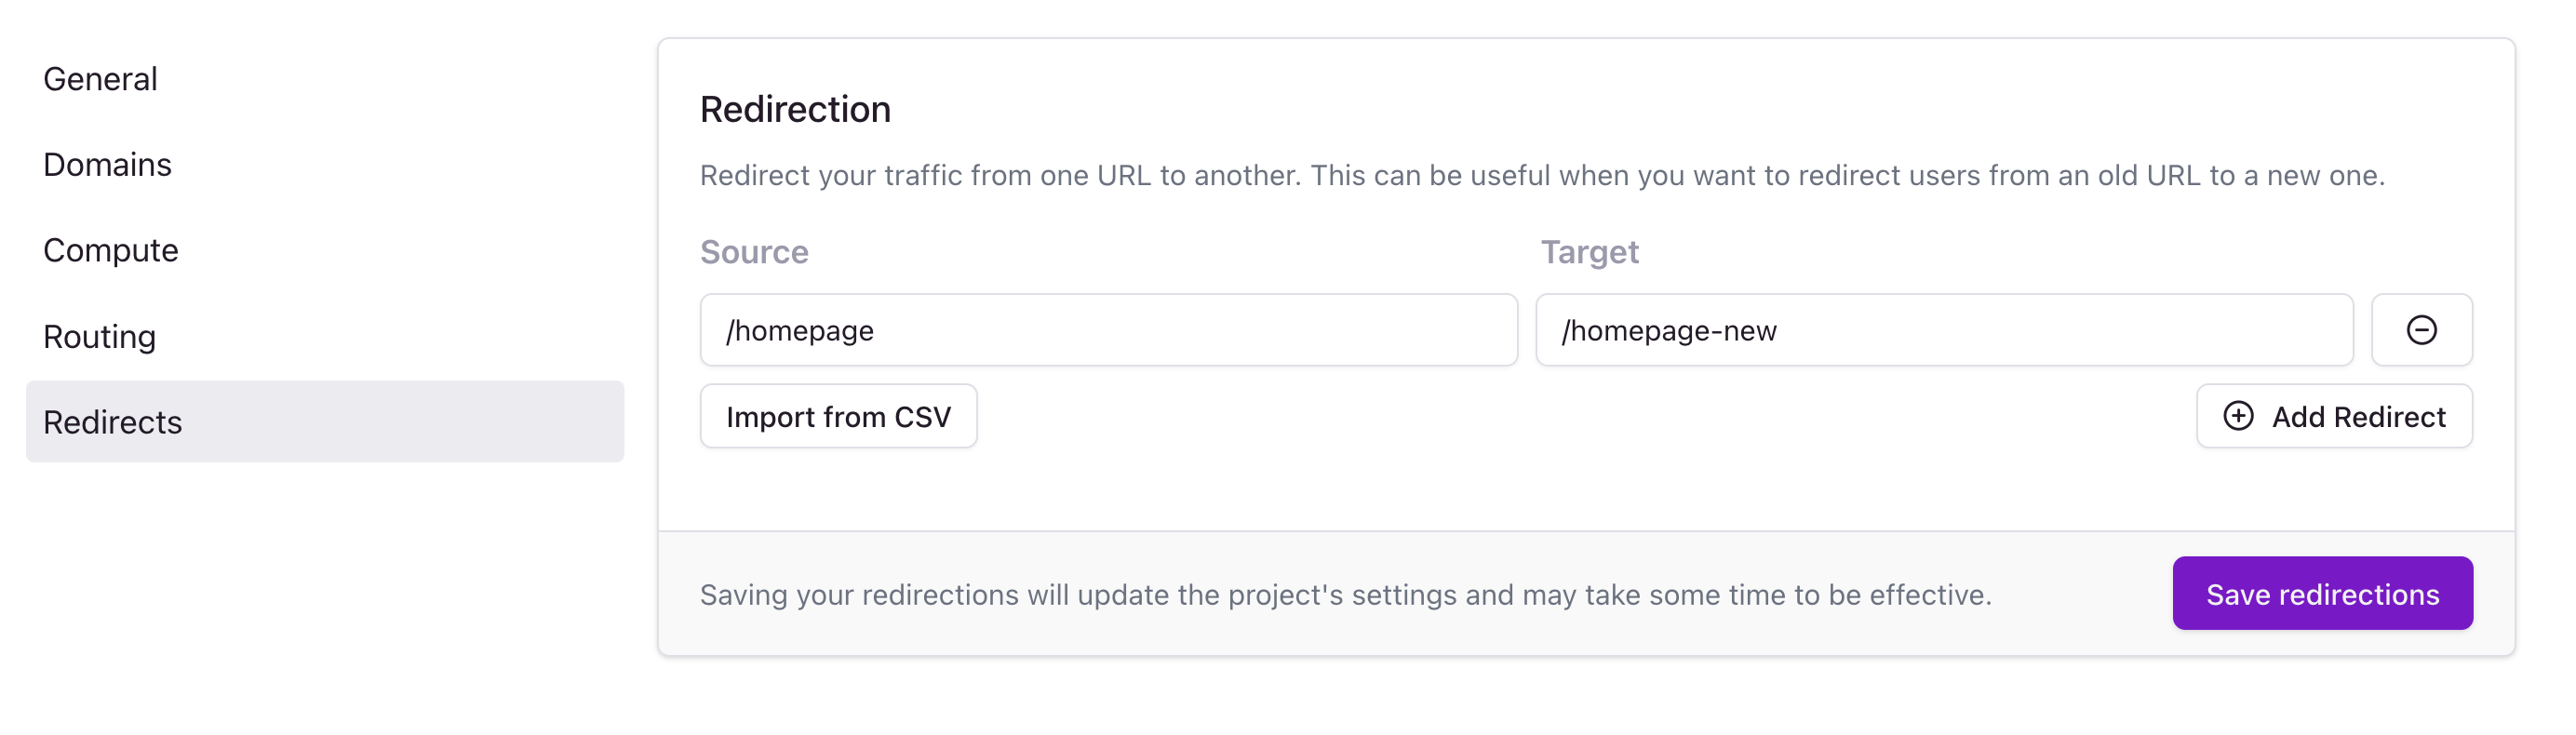Open the Compute settings page
Image resolution: width=2576 pixels, height=735 pixels.
[x=110, y=250]
